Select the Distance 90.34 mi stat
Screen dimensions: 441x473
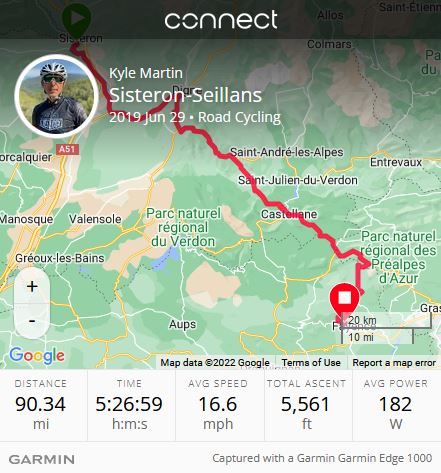point(41,405)
